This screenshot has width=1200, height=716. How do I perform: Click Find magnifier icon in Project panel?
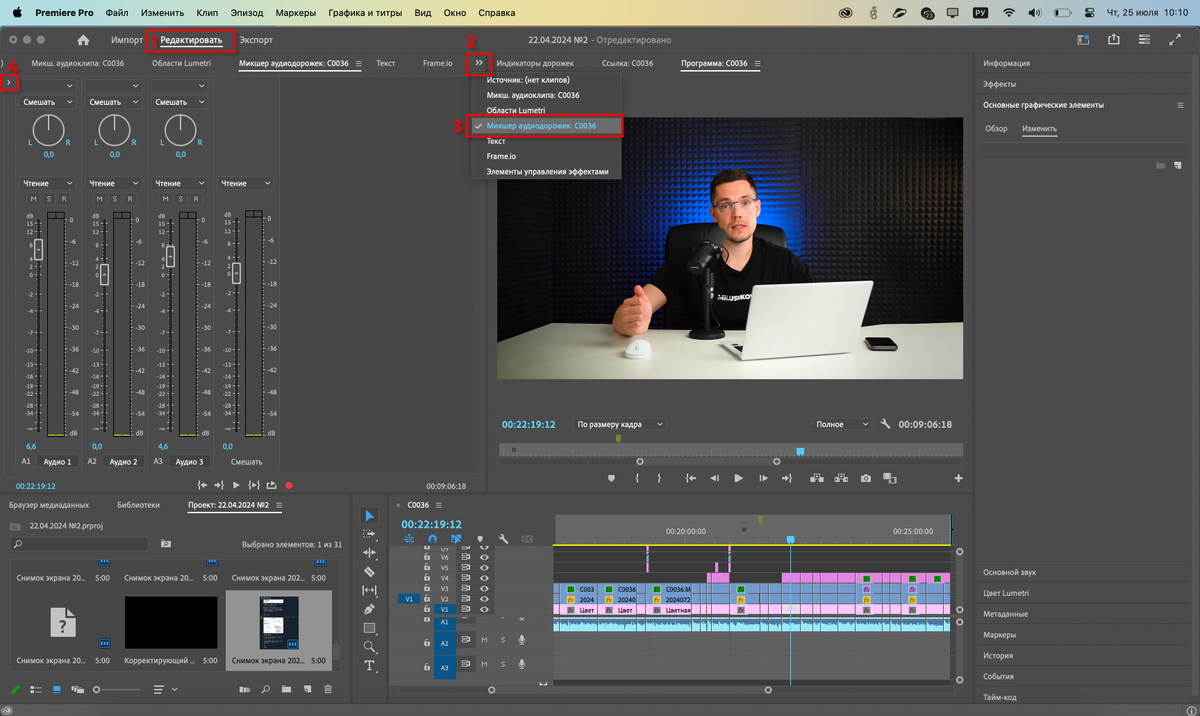click(x=266, y=689)
